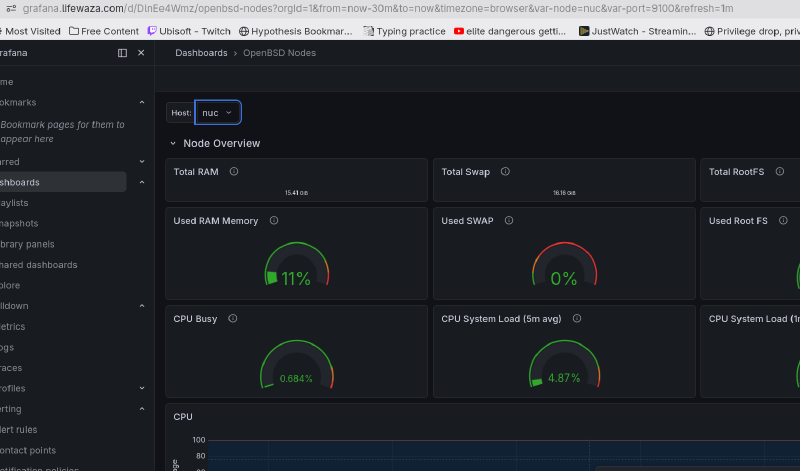Open Library panels in the sidebar

pyautogui.click(x=27, y=244)
